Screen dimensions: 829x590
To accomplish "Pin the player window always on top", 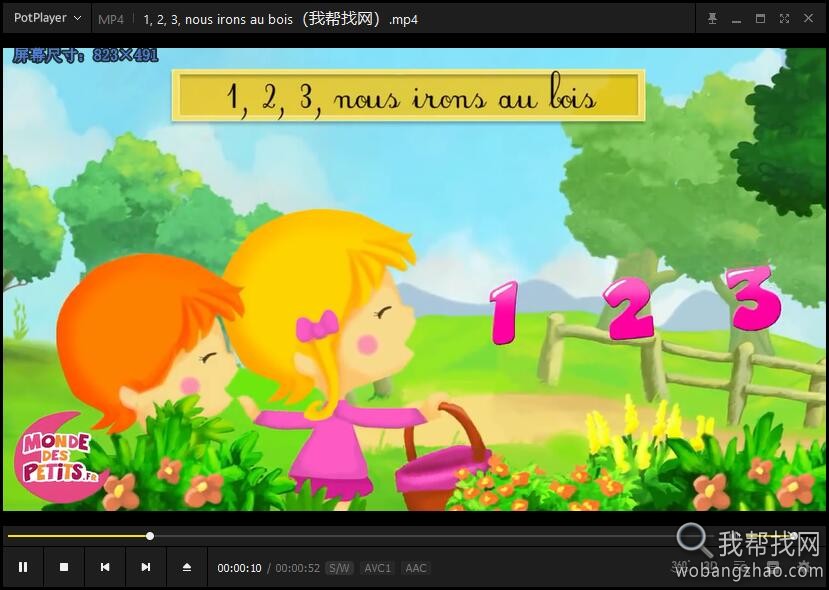I will click(712, 19).
